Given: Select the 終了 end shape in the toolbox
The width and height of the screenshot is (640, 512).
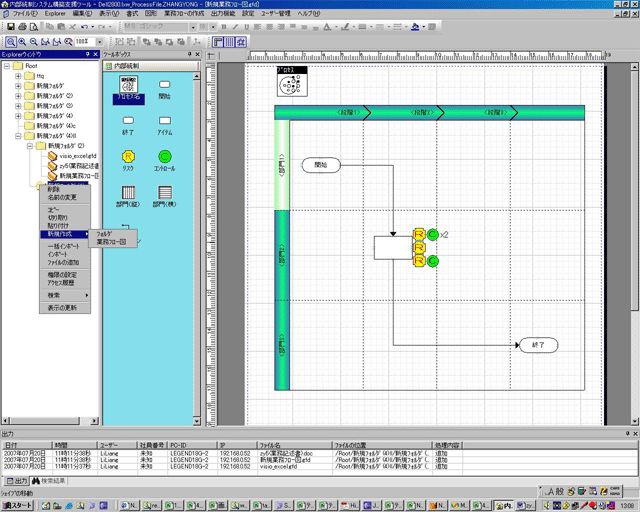Looking at the screenshot, I should 128,121.
